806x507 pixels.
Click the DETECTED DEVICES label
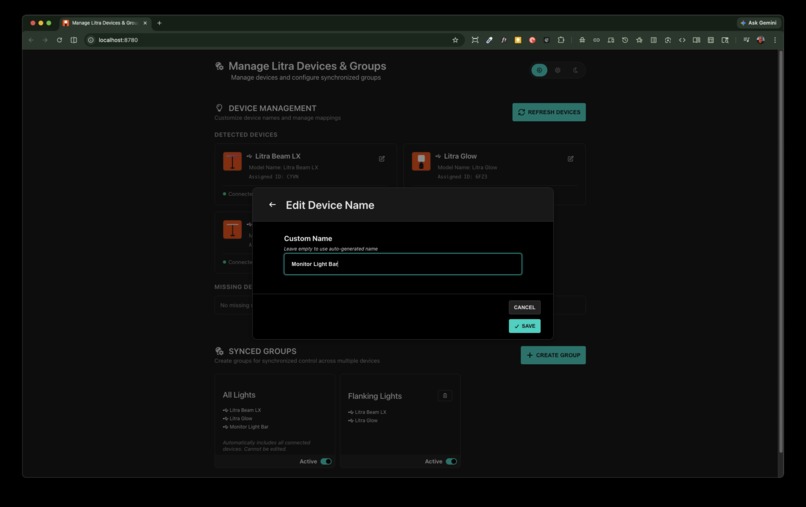pyautogui.click(x=246, y=135)
